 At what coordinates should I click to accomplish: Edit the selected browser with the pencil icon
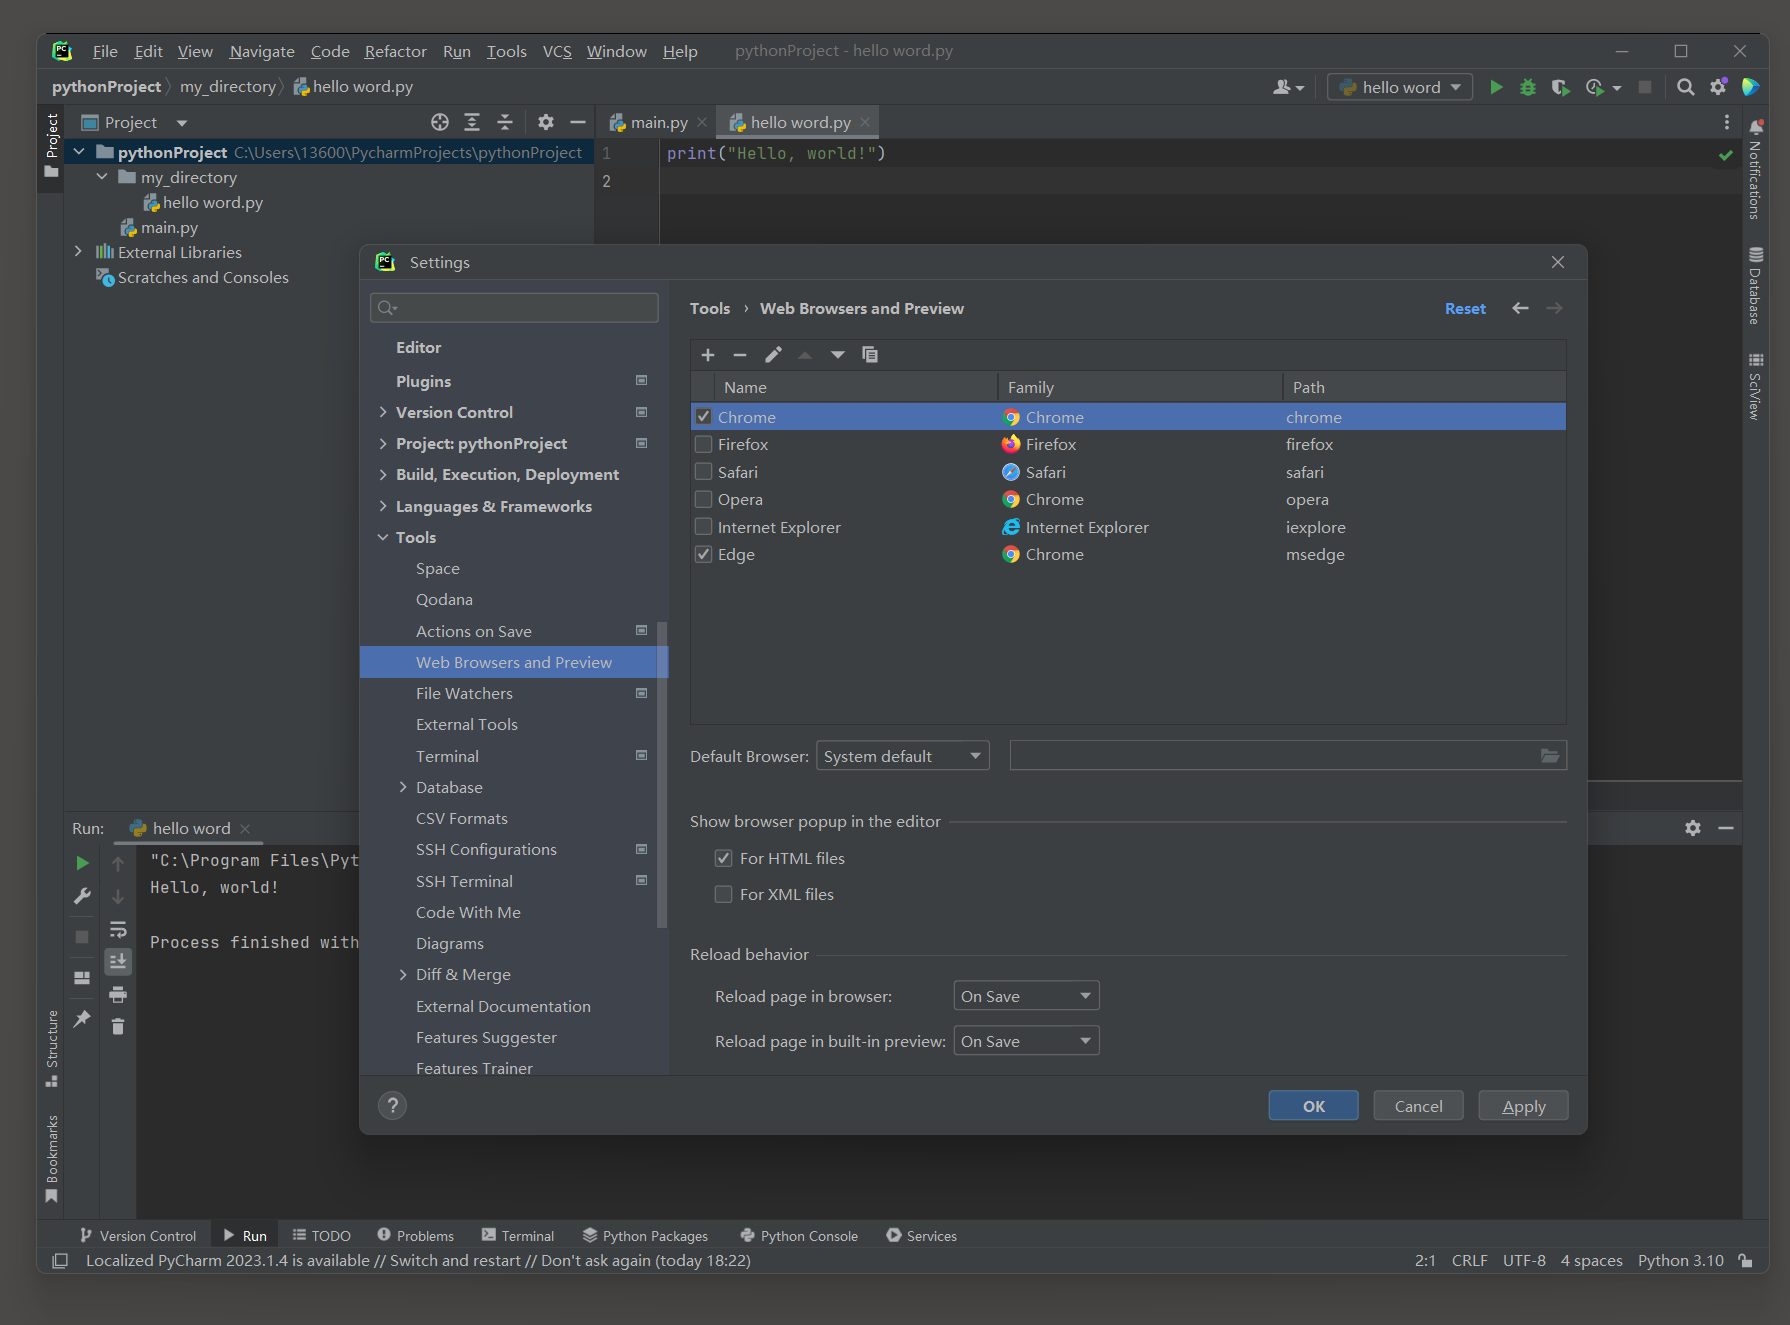pyautogui.click(x=773, y=355)
